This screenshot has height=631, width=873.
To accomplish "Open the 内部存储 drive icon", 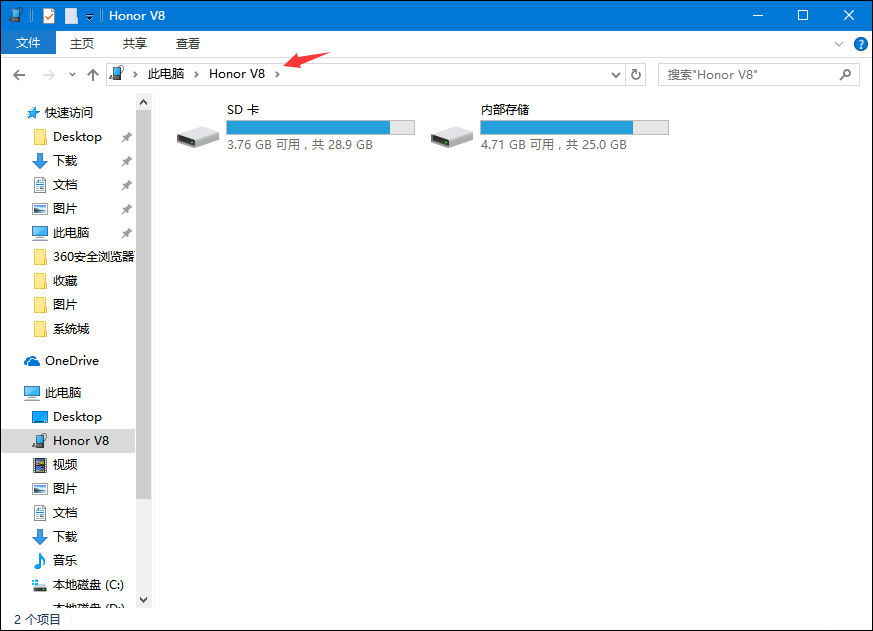I will pyautogui.click(x=452, y=136).
